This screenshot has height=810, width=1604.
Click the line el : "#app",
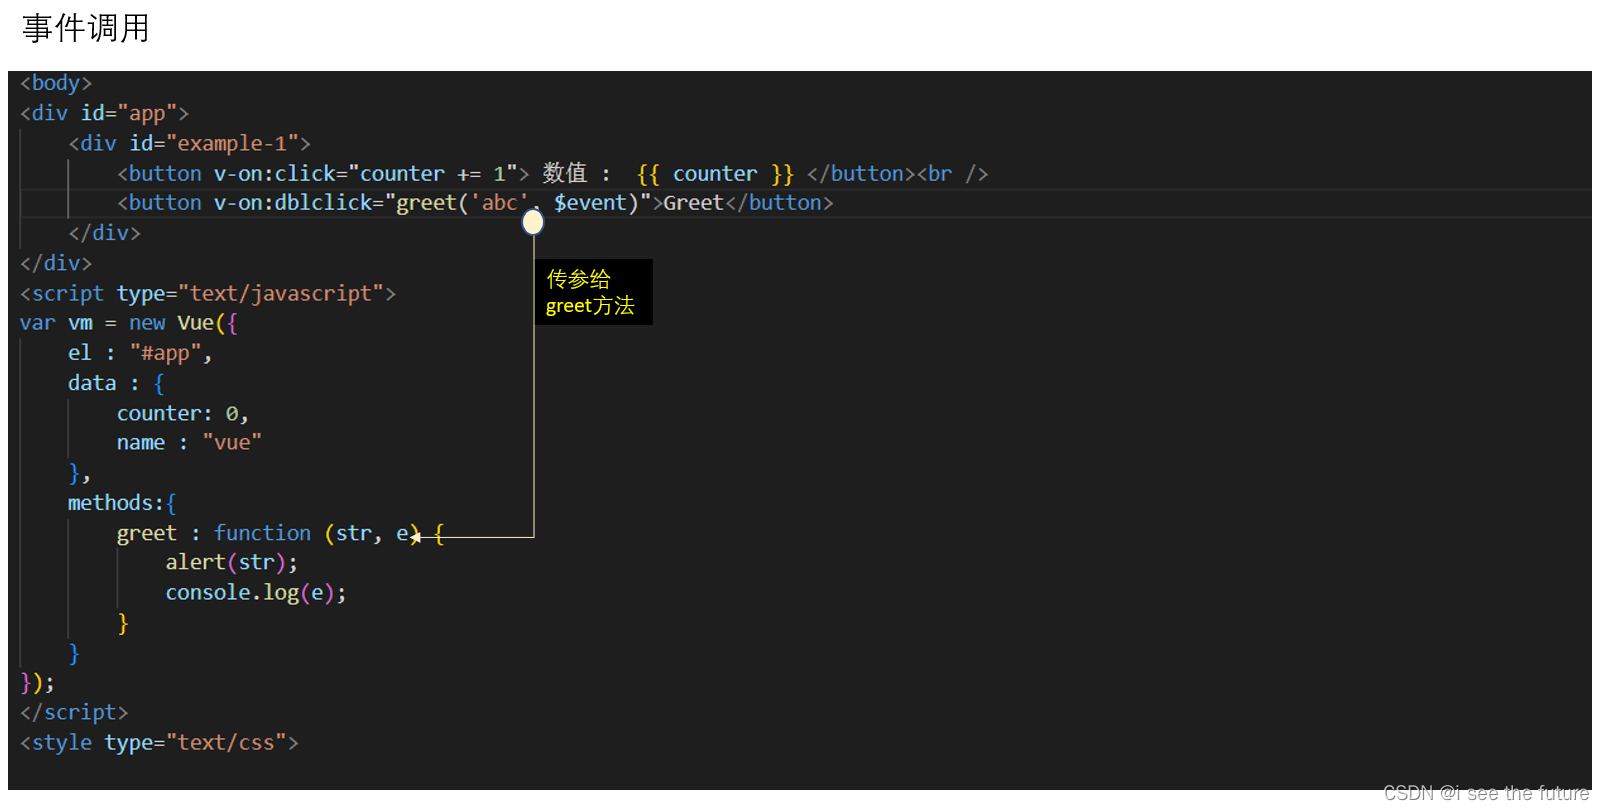click(140, 353)
